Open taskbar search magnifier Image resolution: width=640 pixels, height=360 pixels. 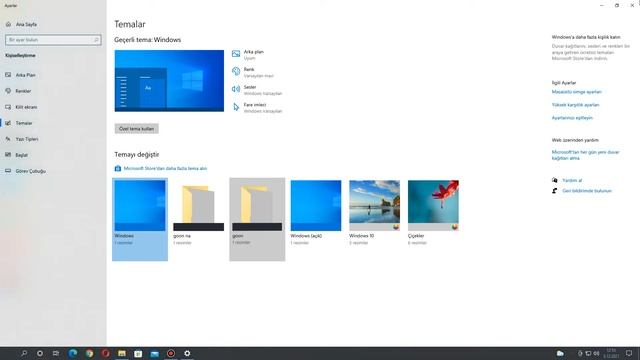[24, 353]
